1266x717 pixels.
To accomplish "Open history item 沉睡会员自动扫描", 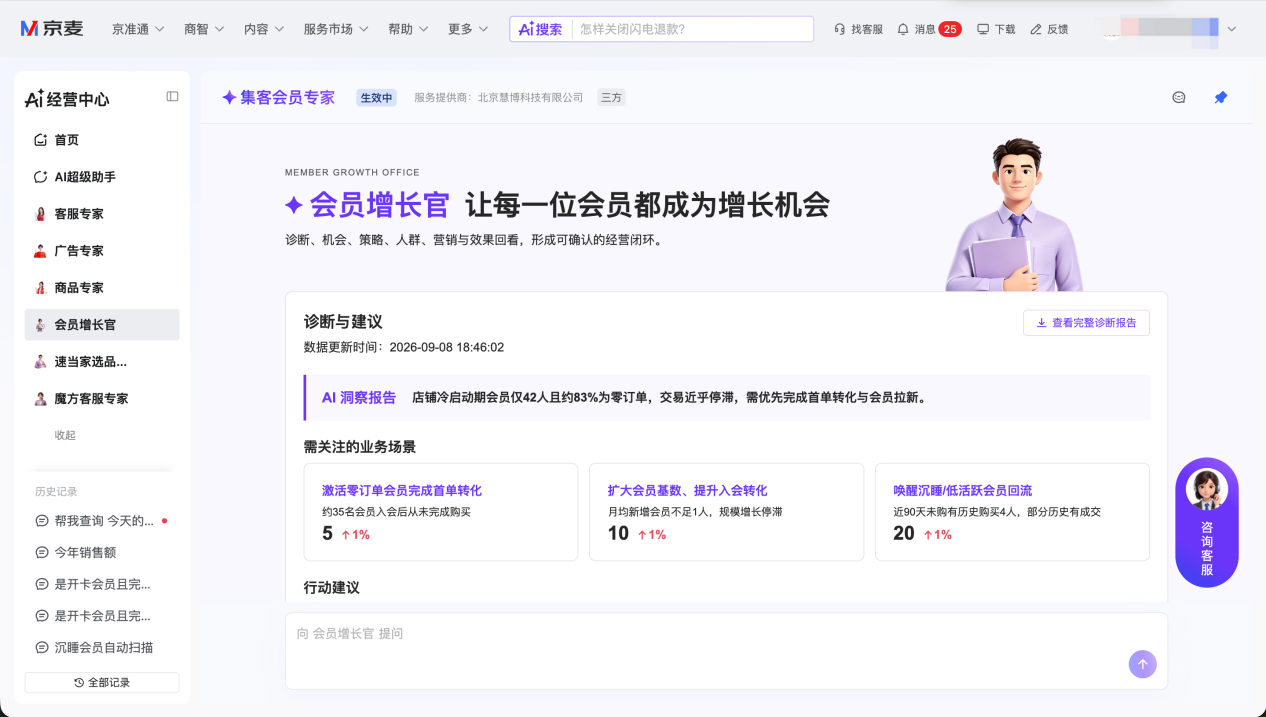I will (x=102, y=647).
